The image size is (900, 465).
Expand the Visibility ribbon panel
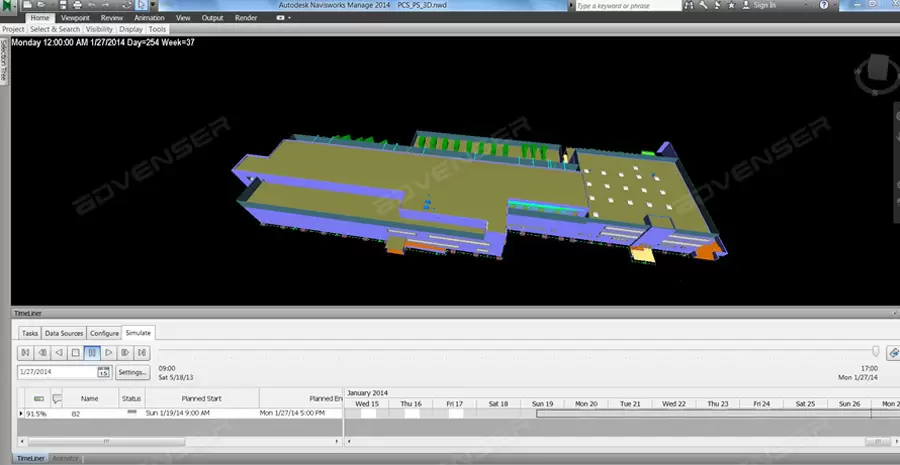(99, 29)
